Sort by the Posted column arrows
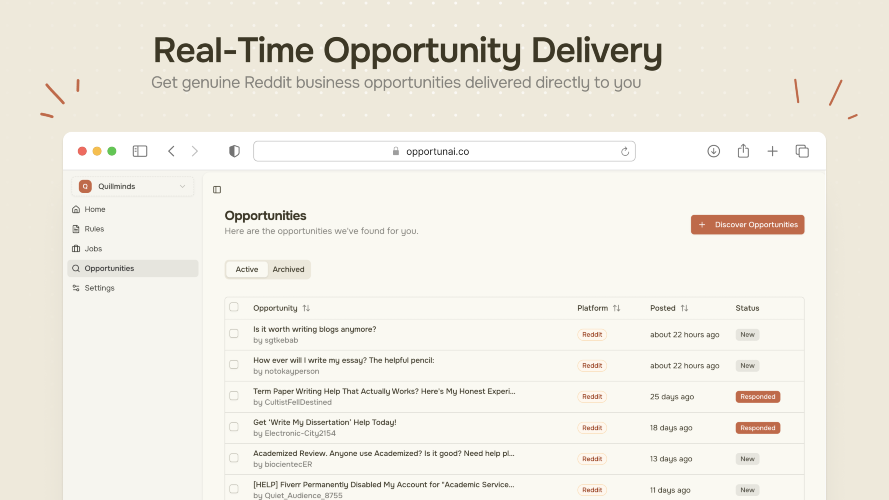This screenshot has width=889, height=500. click(x=684, y=308)
